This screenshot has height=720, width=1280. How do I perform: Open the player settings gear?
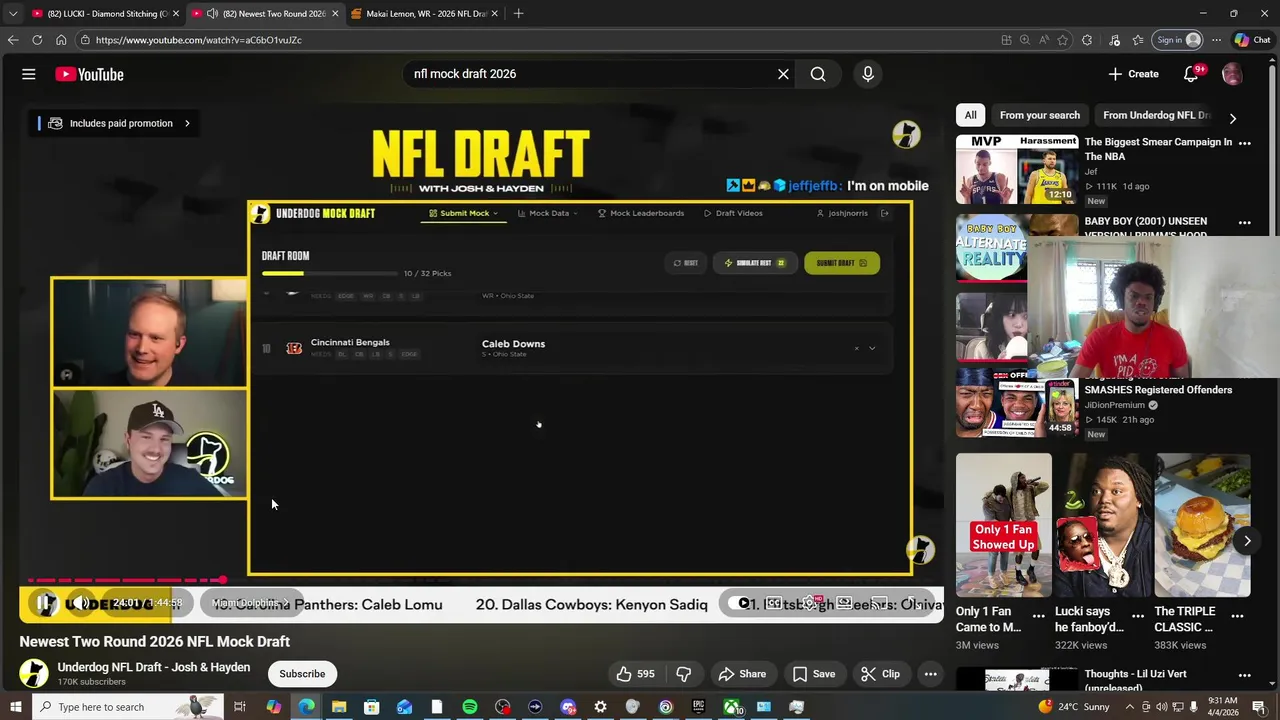810,603
